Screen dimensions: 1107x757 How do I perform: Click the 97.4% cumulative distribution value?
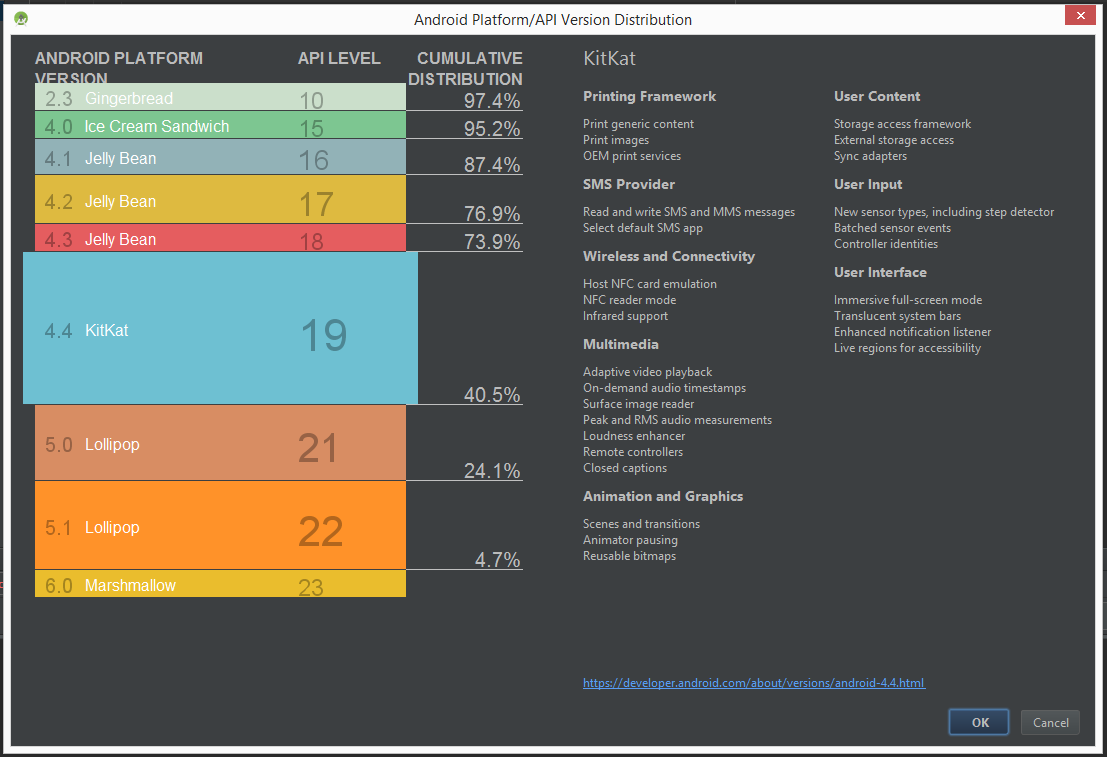(x=492, y=101)
